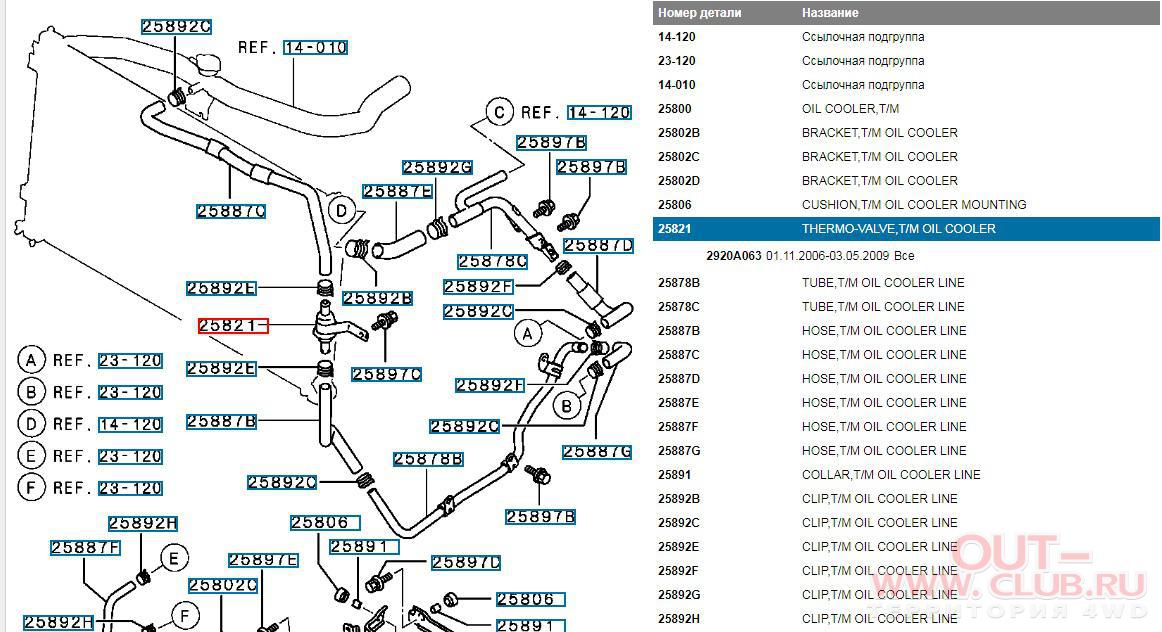Screen dimensions: 1162x632
Task: Follow the 14-120 reference for legend D
Action: (130, 425)
